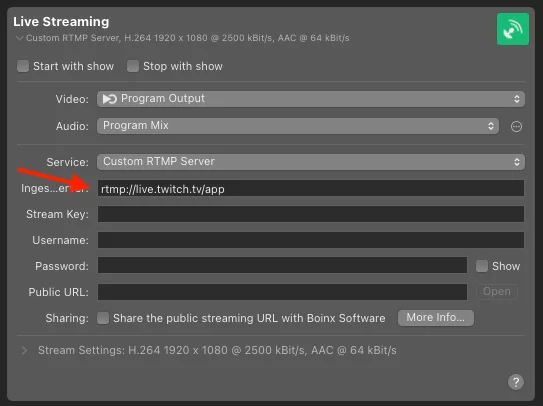Expand the Stream Settings section
The image size is (543, 406).
(24, 350)
